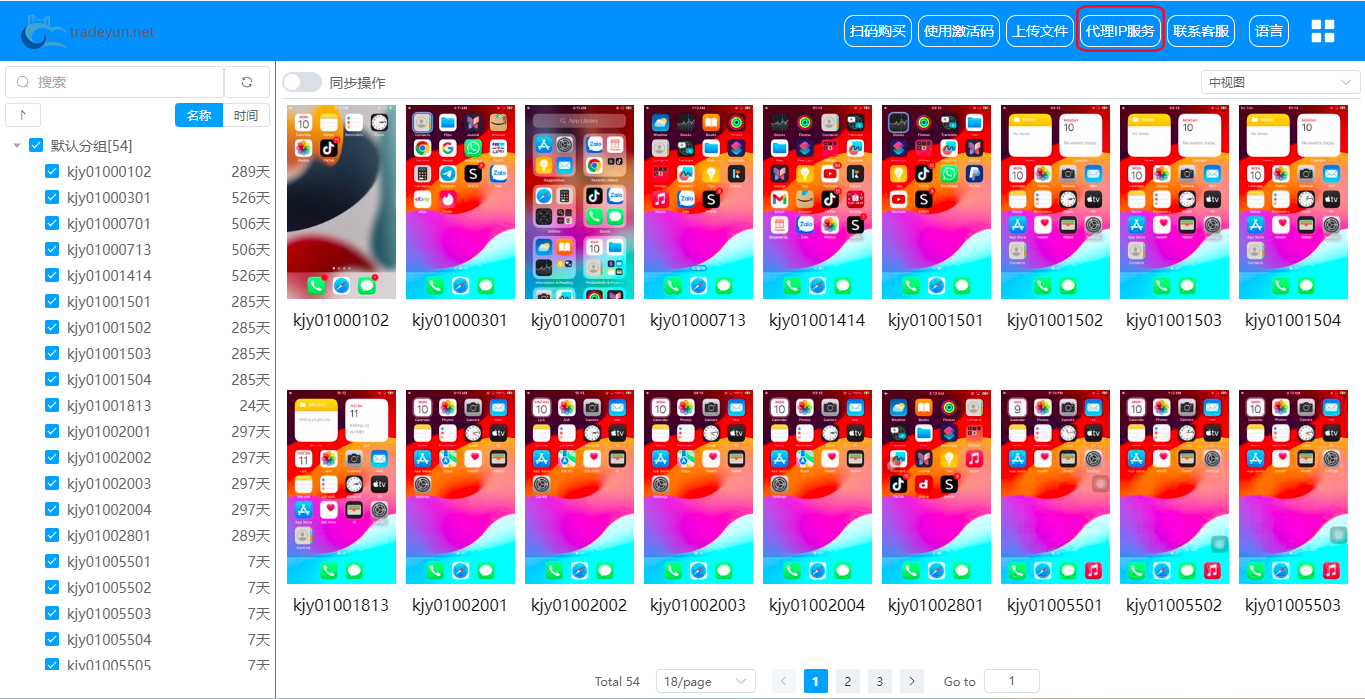Click the 扫码购买 button

[878, 31]
